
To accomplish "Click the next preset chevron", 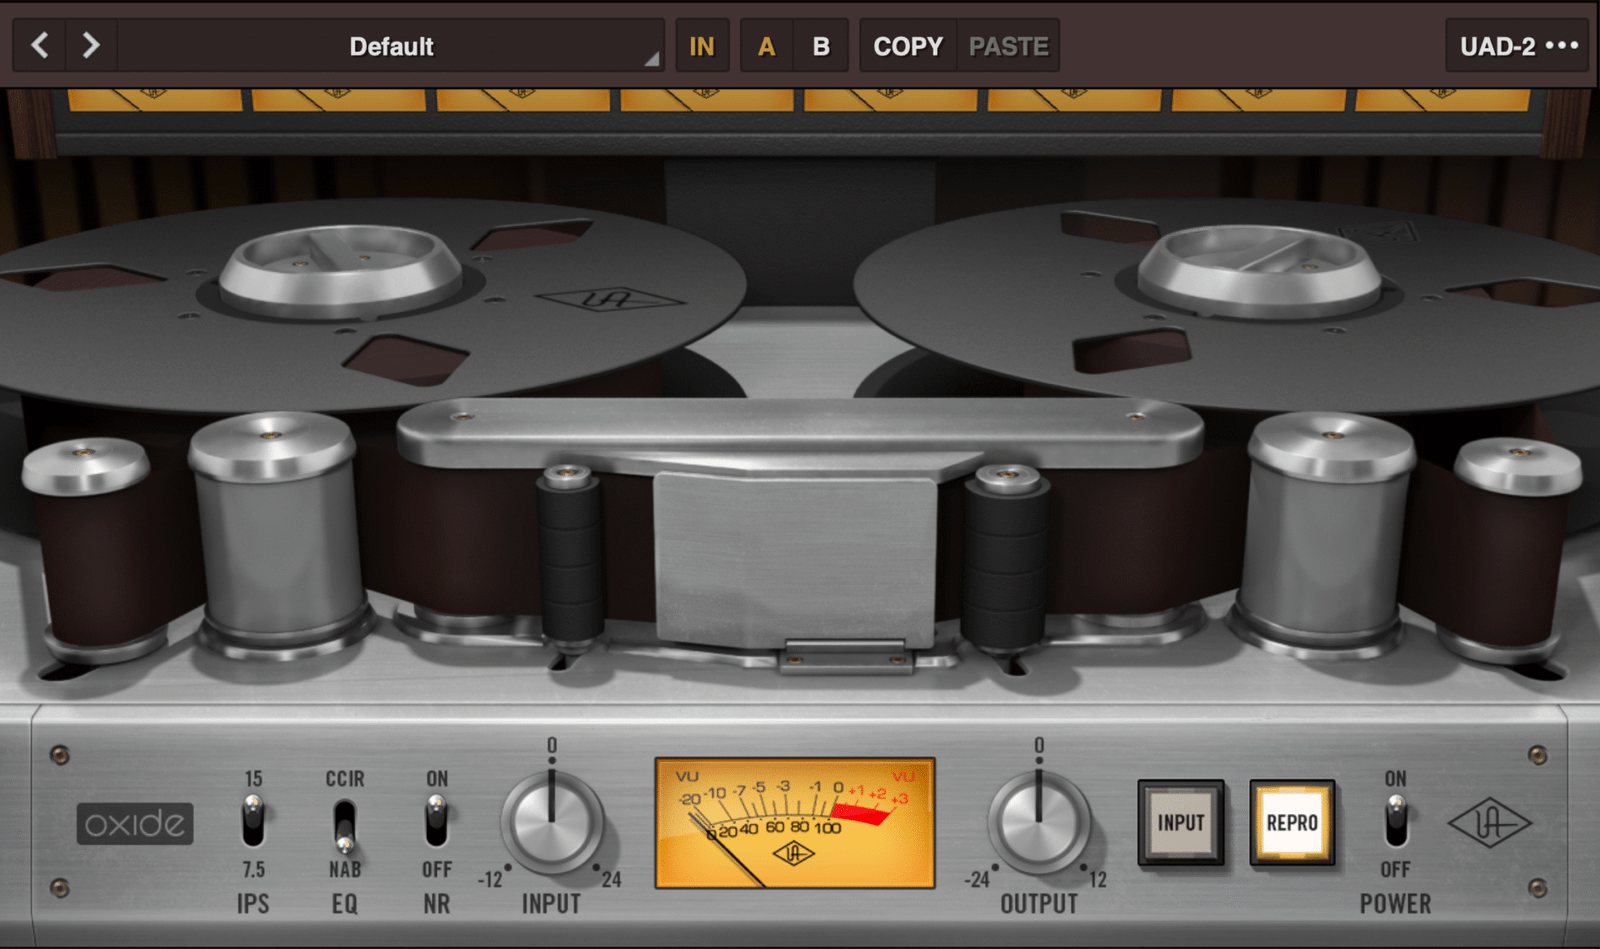I will [x=91, y=45].
